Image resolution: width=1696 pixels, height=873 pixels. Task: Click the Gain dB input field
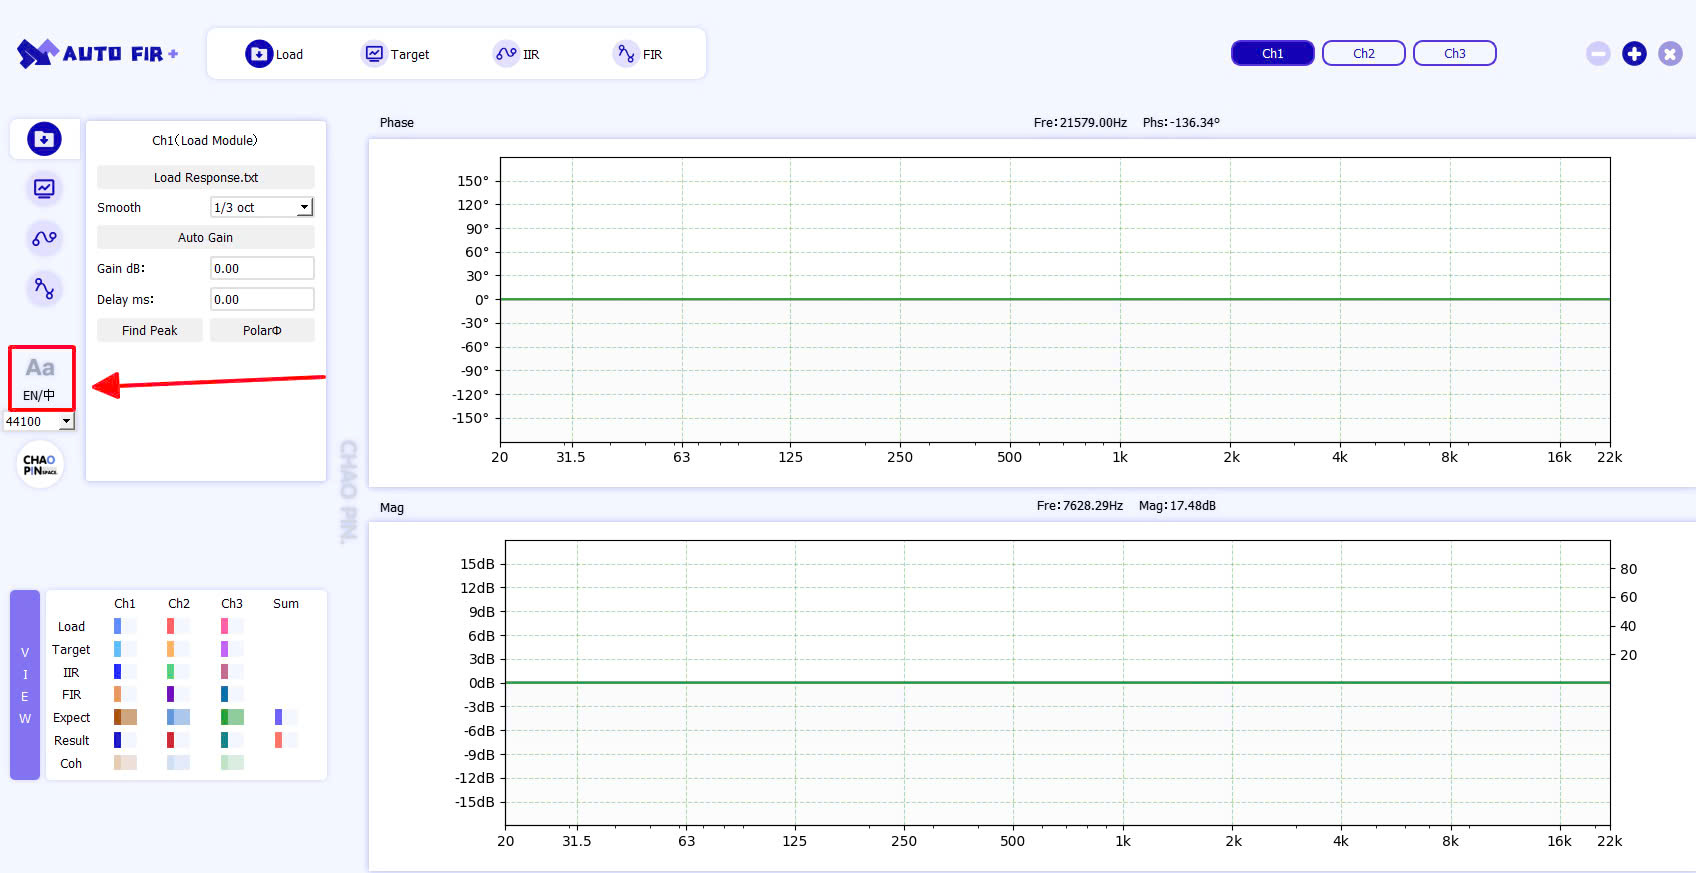point(262,268)
